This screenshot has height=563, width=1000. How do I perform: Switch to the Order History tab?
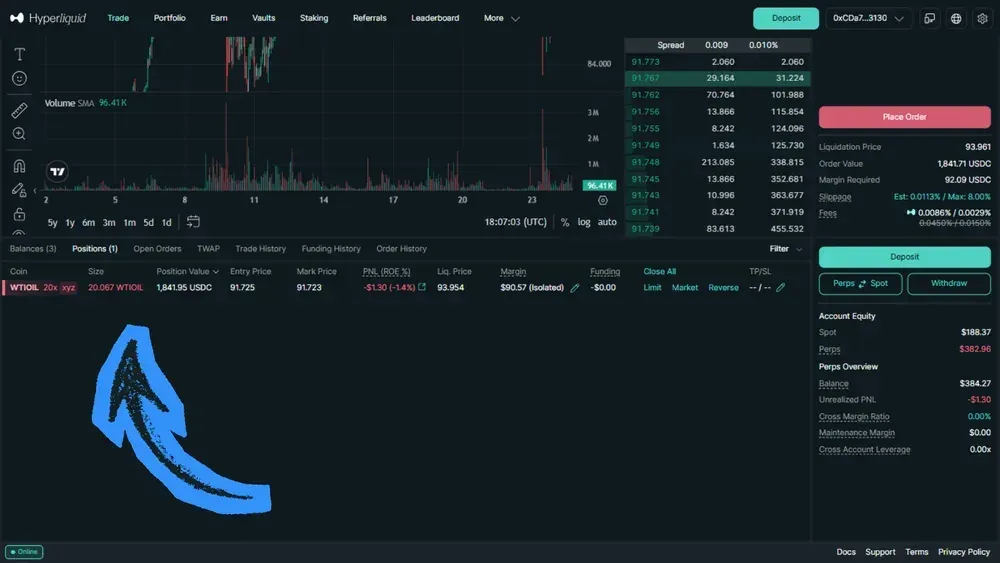coord(401,249)
